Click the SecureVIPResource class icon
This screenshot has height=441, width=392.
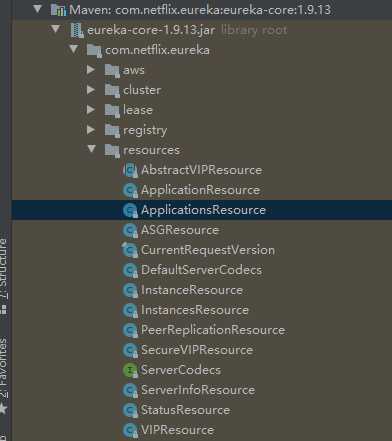click(x=130, y=351)
